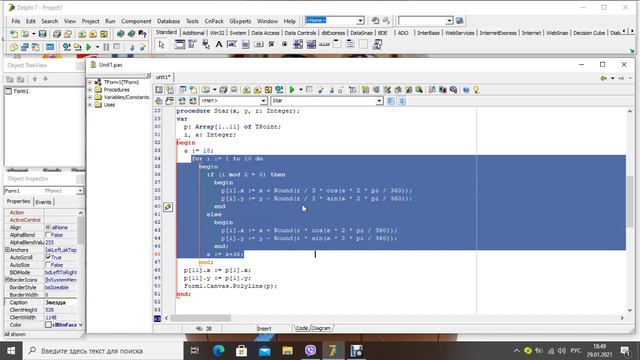640x360 pixels.
Task: Expand the Procedures tree folder
Action: coord(90,89)
